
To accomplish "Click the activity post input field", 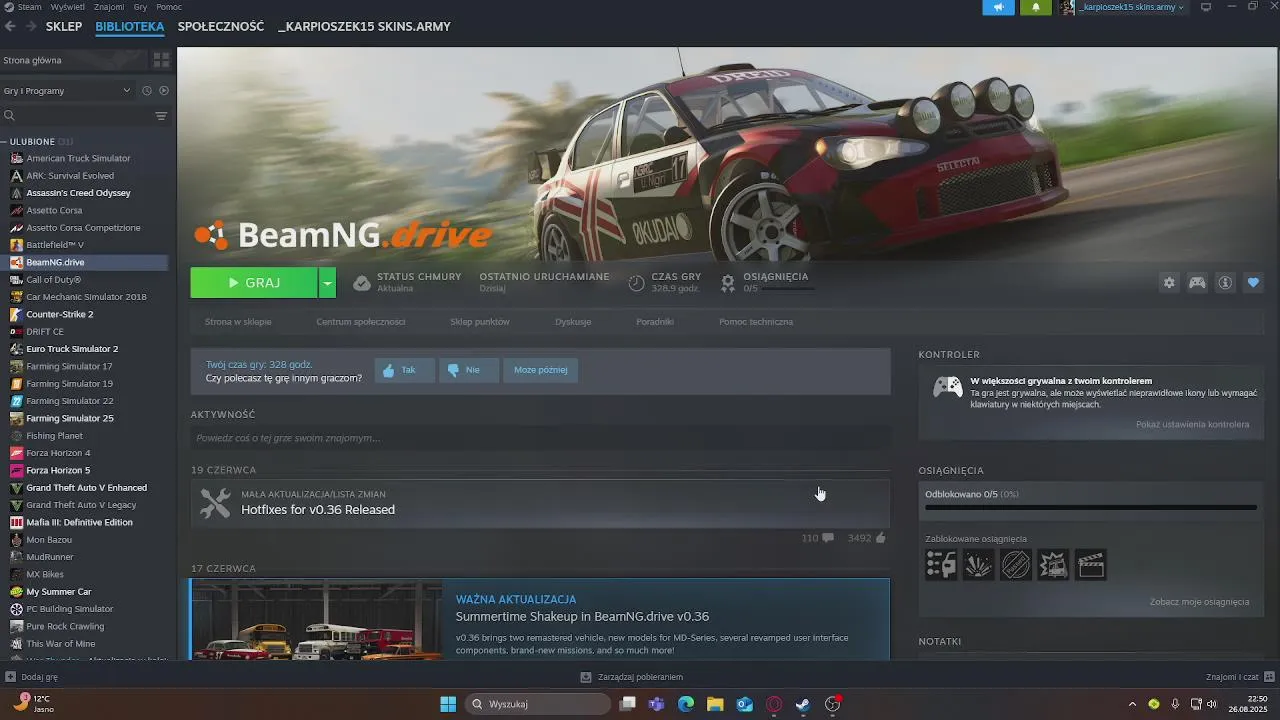I will (540, 438).
